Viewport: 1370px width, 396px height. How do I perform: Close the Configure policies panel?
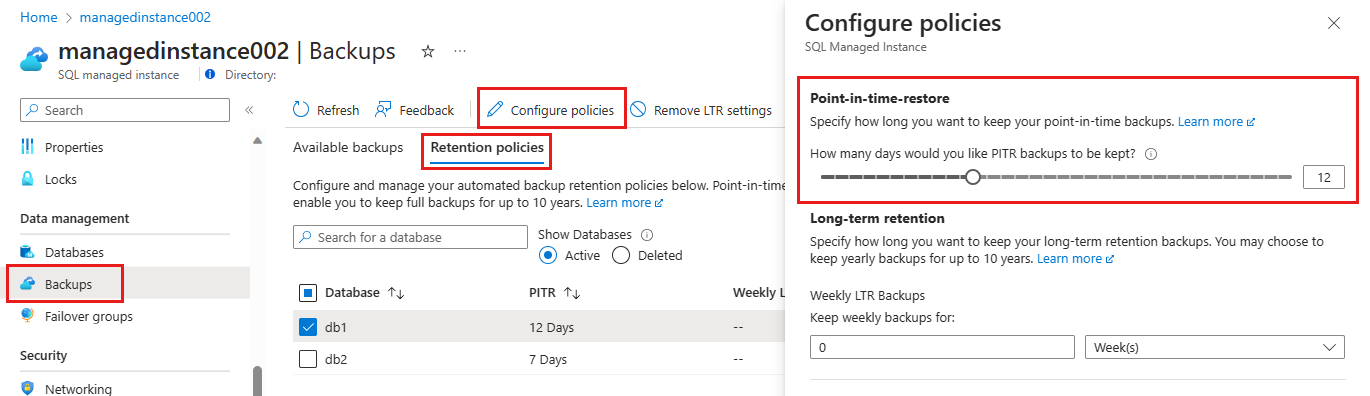pos(1334,23)
